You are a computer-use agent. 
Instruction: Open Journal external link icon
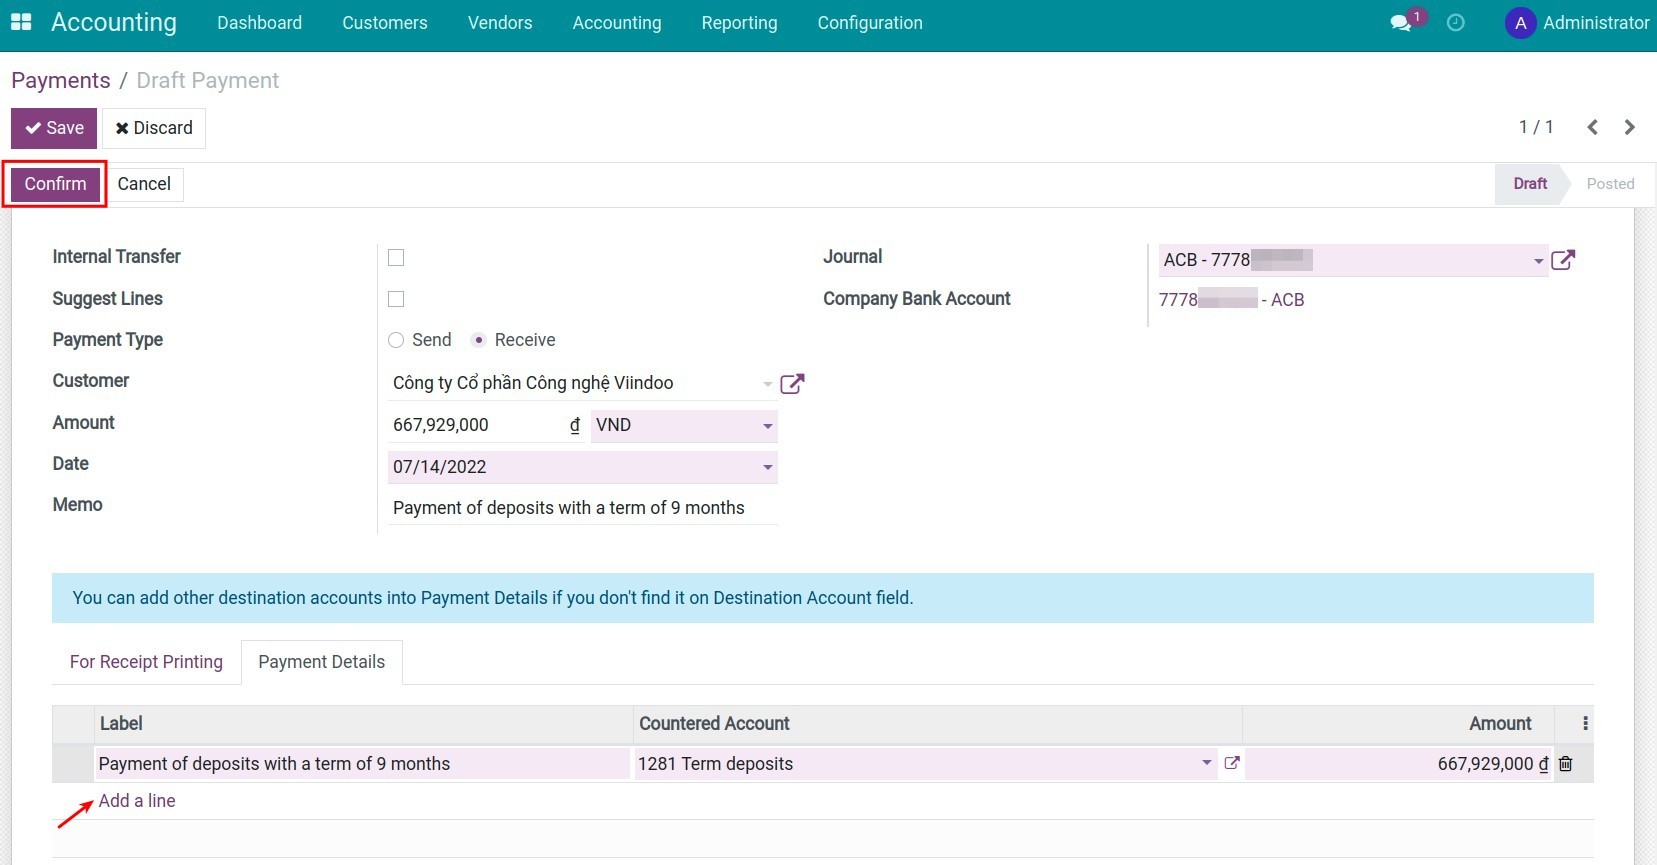[1563, 260]
